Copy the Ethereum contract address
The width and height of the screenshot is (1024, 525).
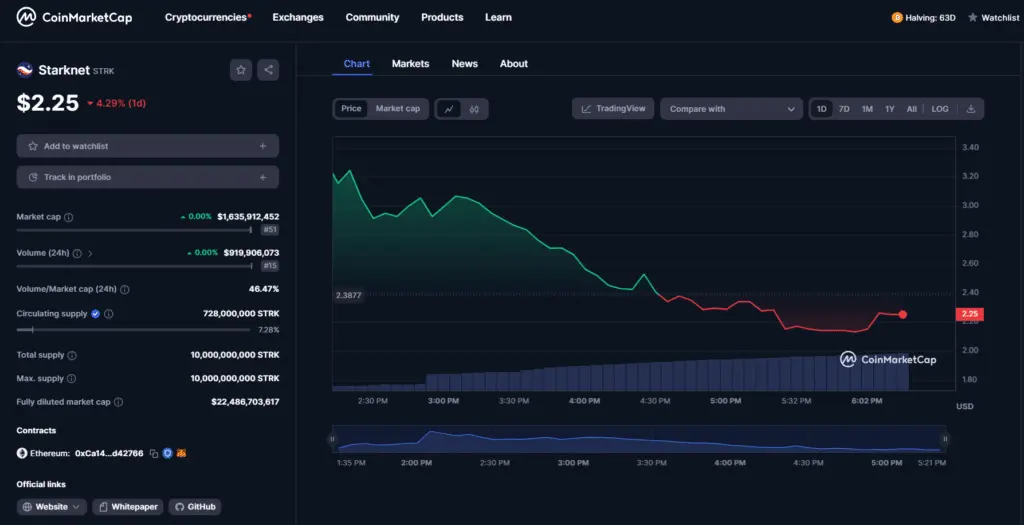pyautogui.click(x=154, y=453)
